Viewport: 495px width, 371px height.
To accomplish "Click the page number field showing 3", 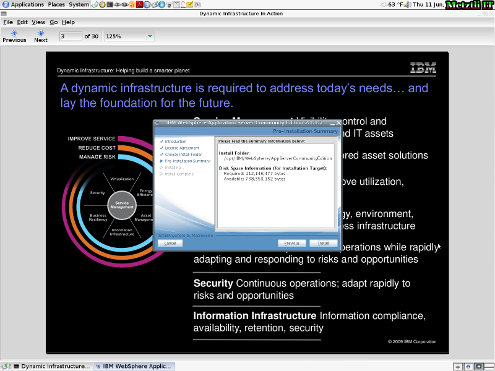I will click(70, 36).
